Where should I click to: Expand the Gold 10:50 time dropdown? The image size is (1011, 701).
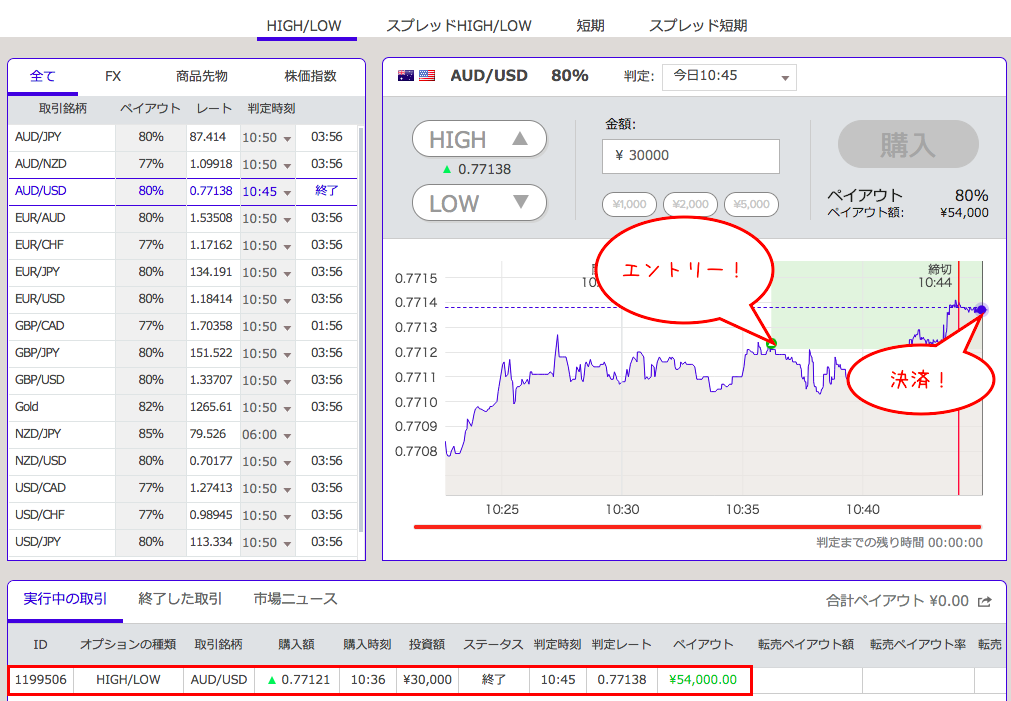tap(267, 407)
